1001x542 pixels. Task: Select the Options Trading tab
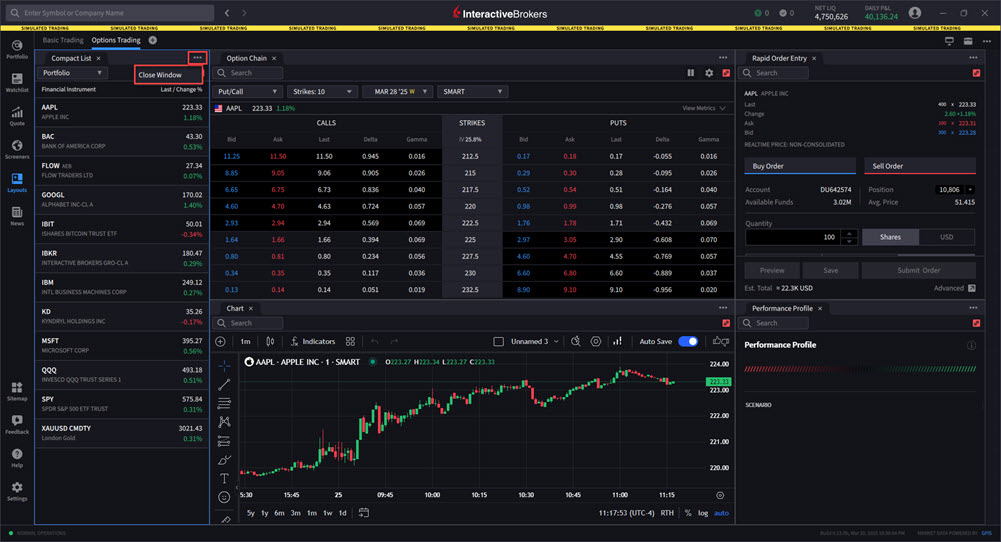tap(116, 40)
